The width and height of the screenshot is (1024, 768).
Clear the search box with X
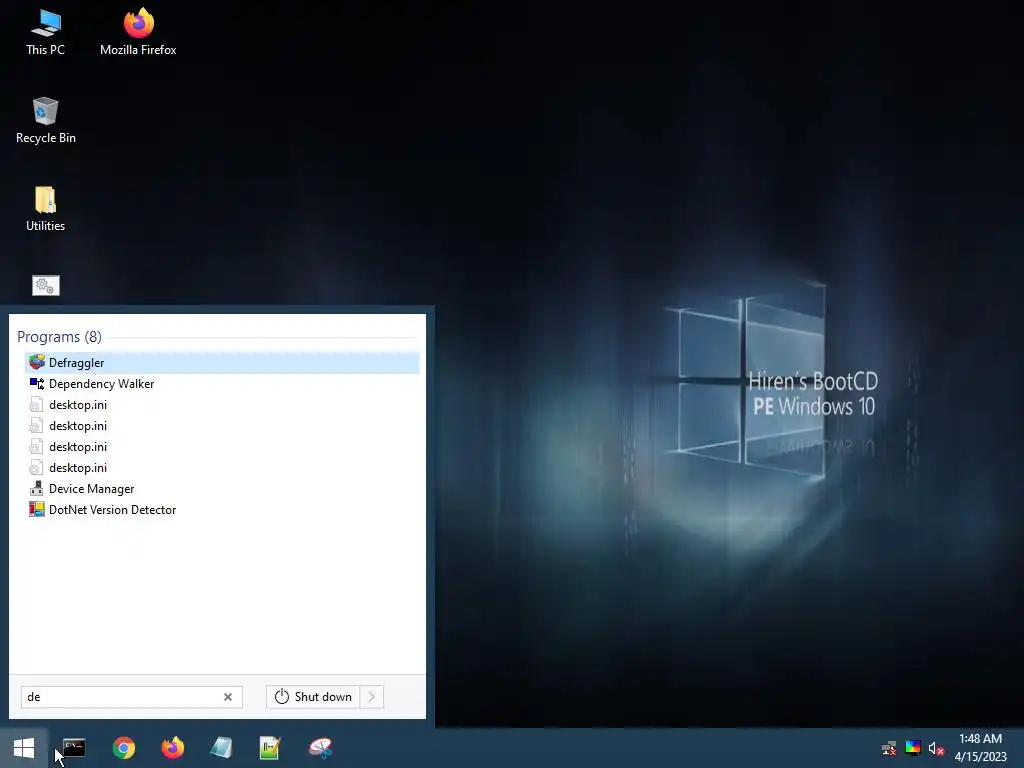coord(228,697)
